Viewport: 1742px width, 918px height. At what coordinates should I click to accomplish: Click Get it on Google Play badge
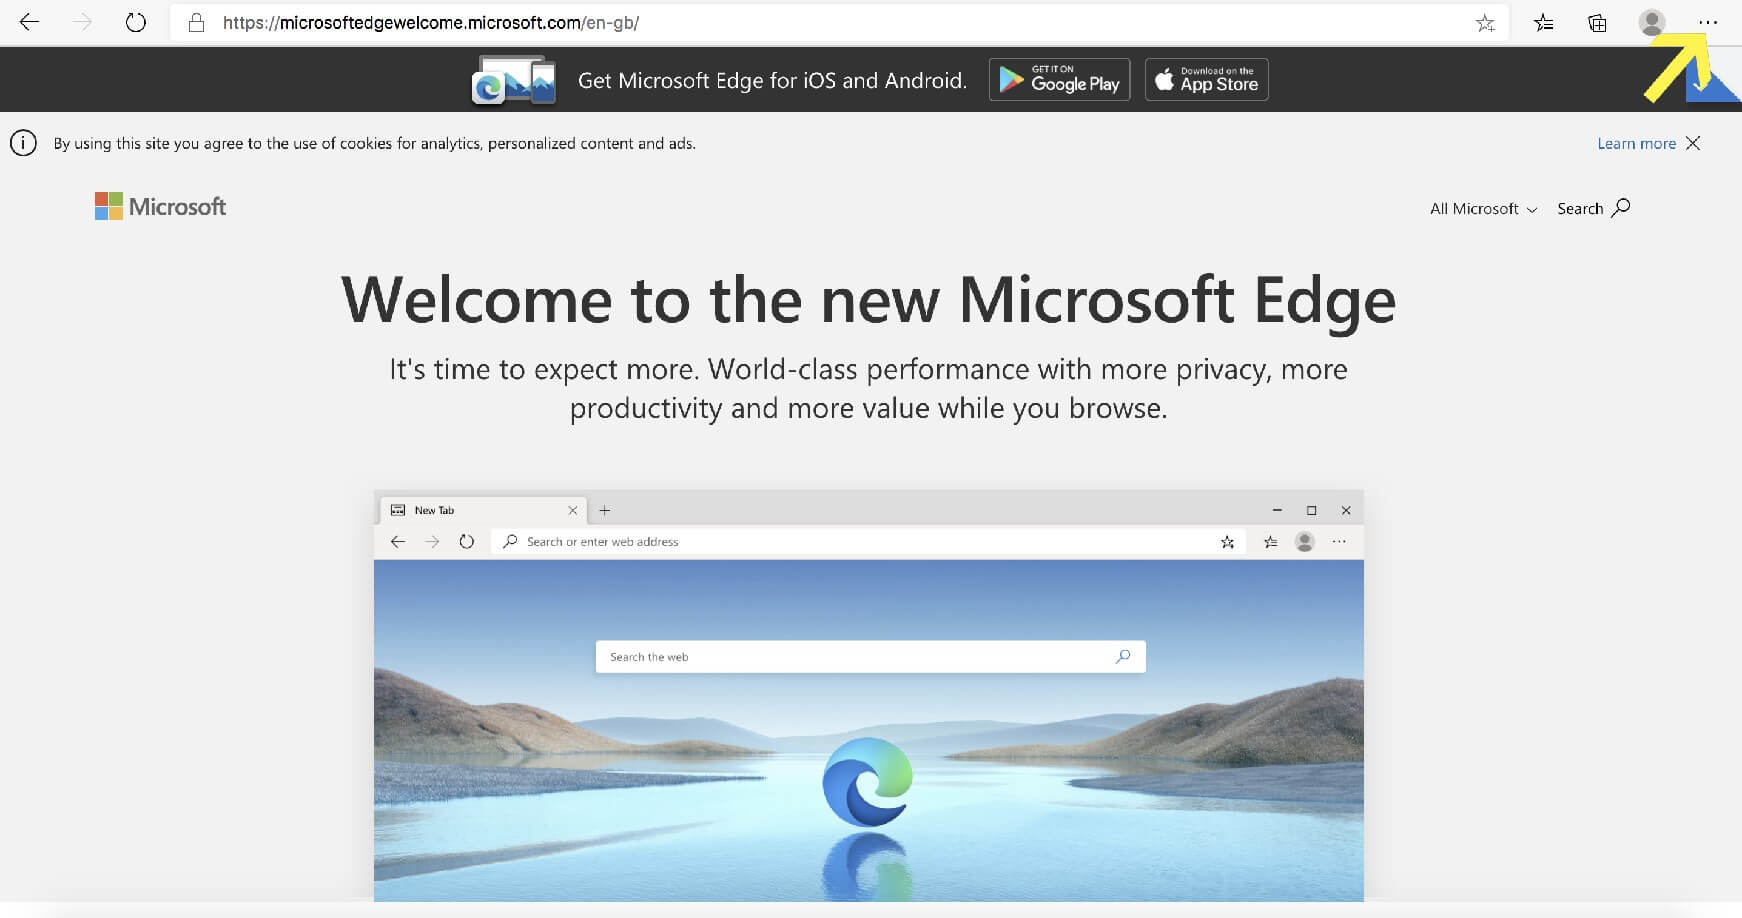point(1059,80)
